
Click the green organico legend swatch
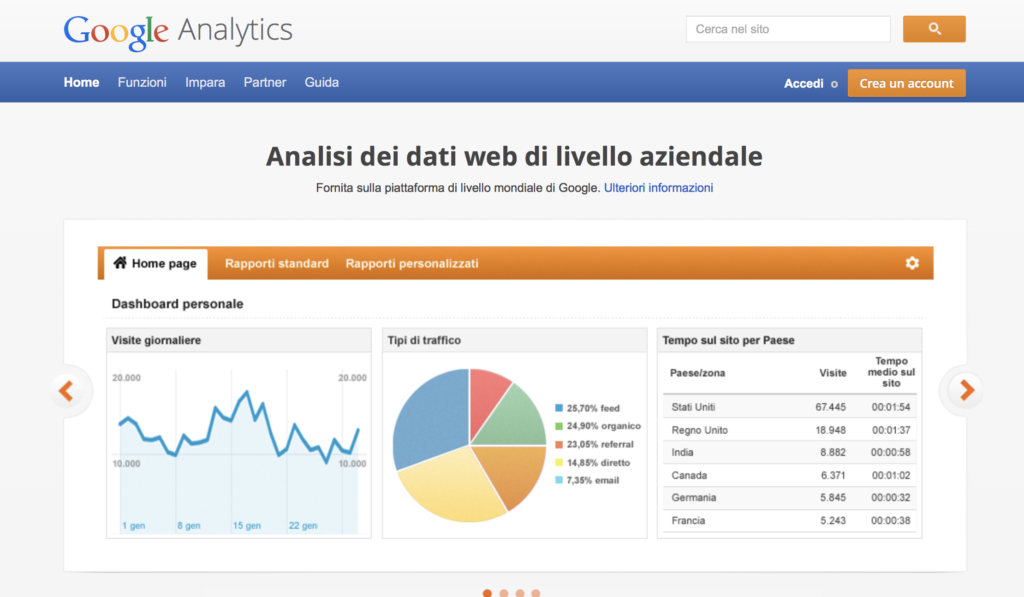[558, 426]
